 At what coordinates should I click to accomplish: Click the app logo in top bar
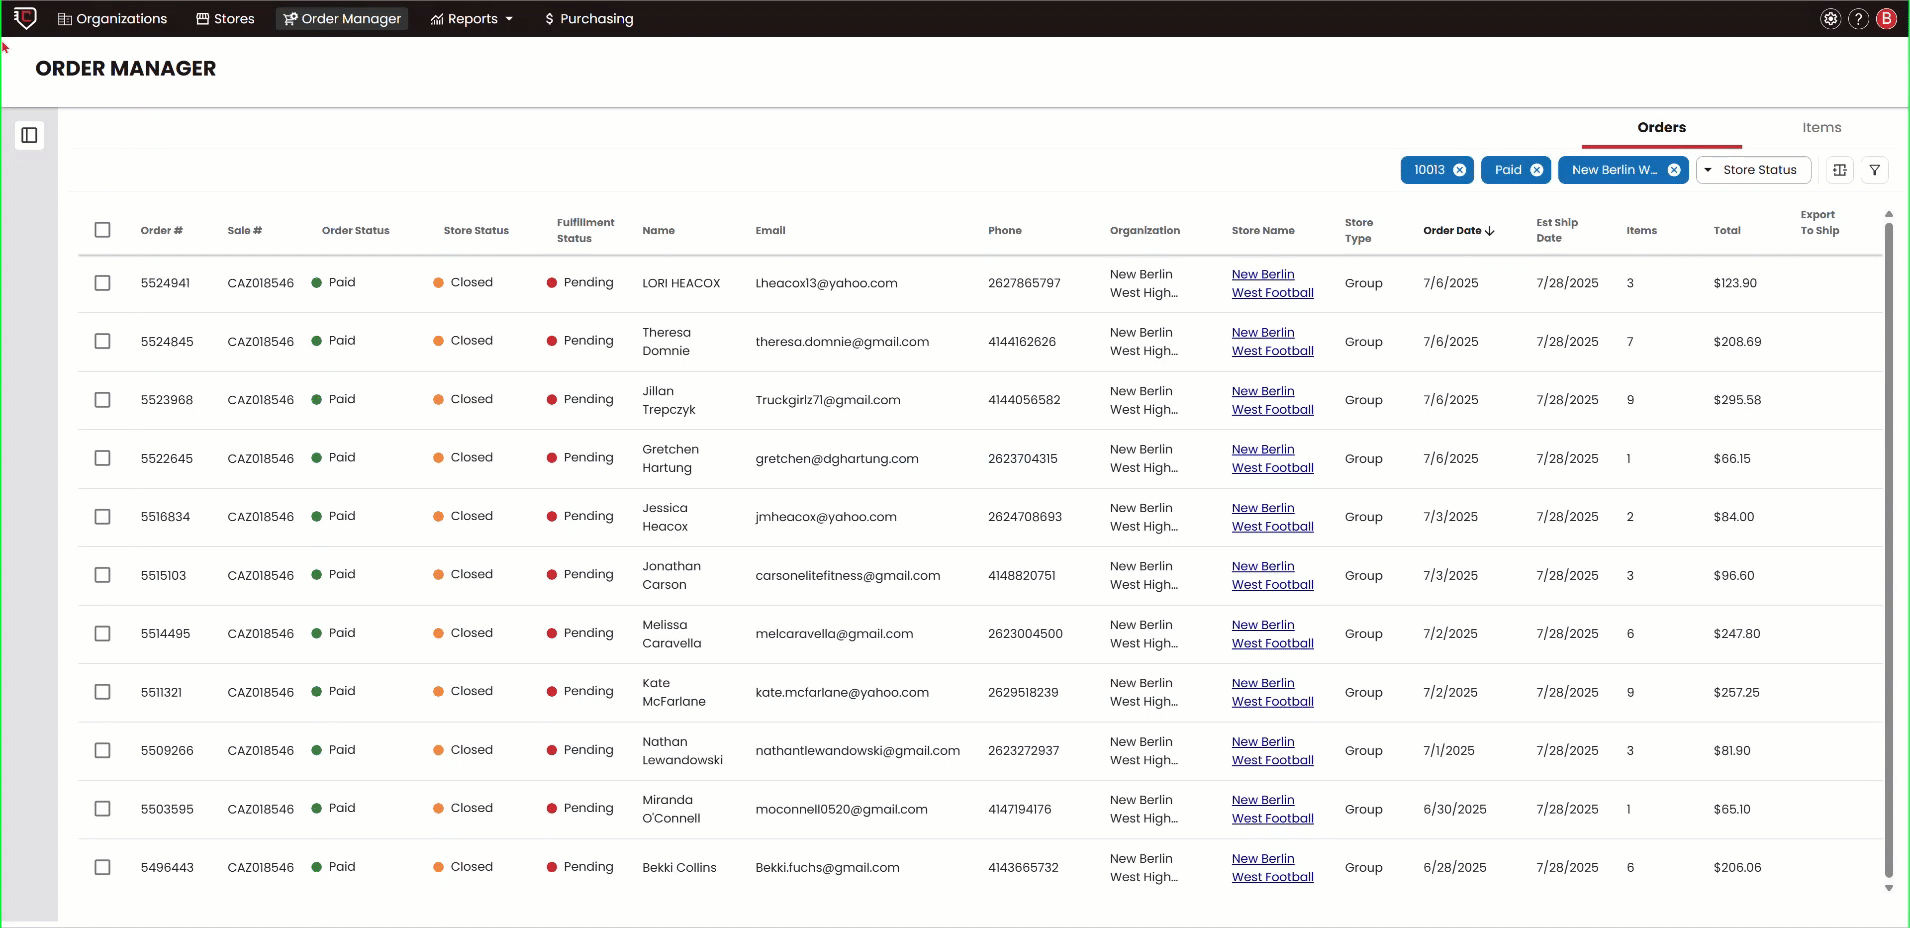coord(25,18)
